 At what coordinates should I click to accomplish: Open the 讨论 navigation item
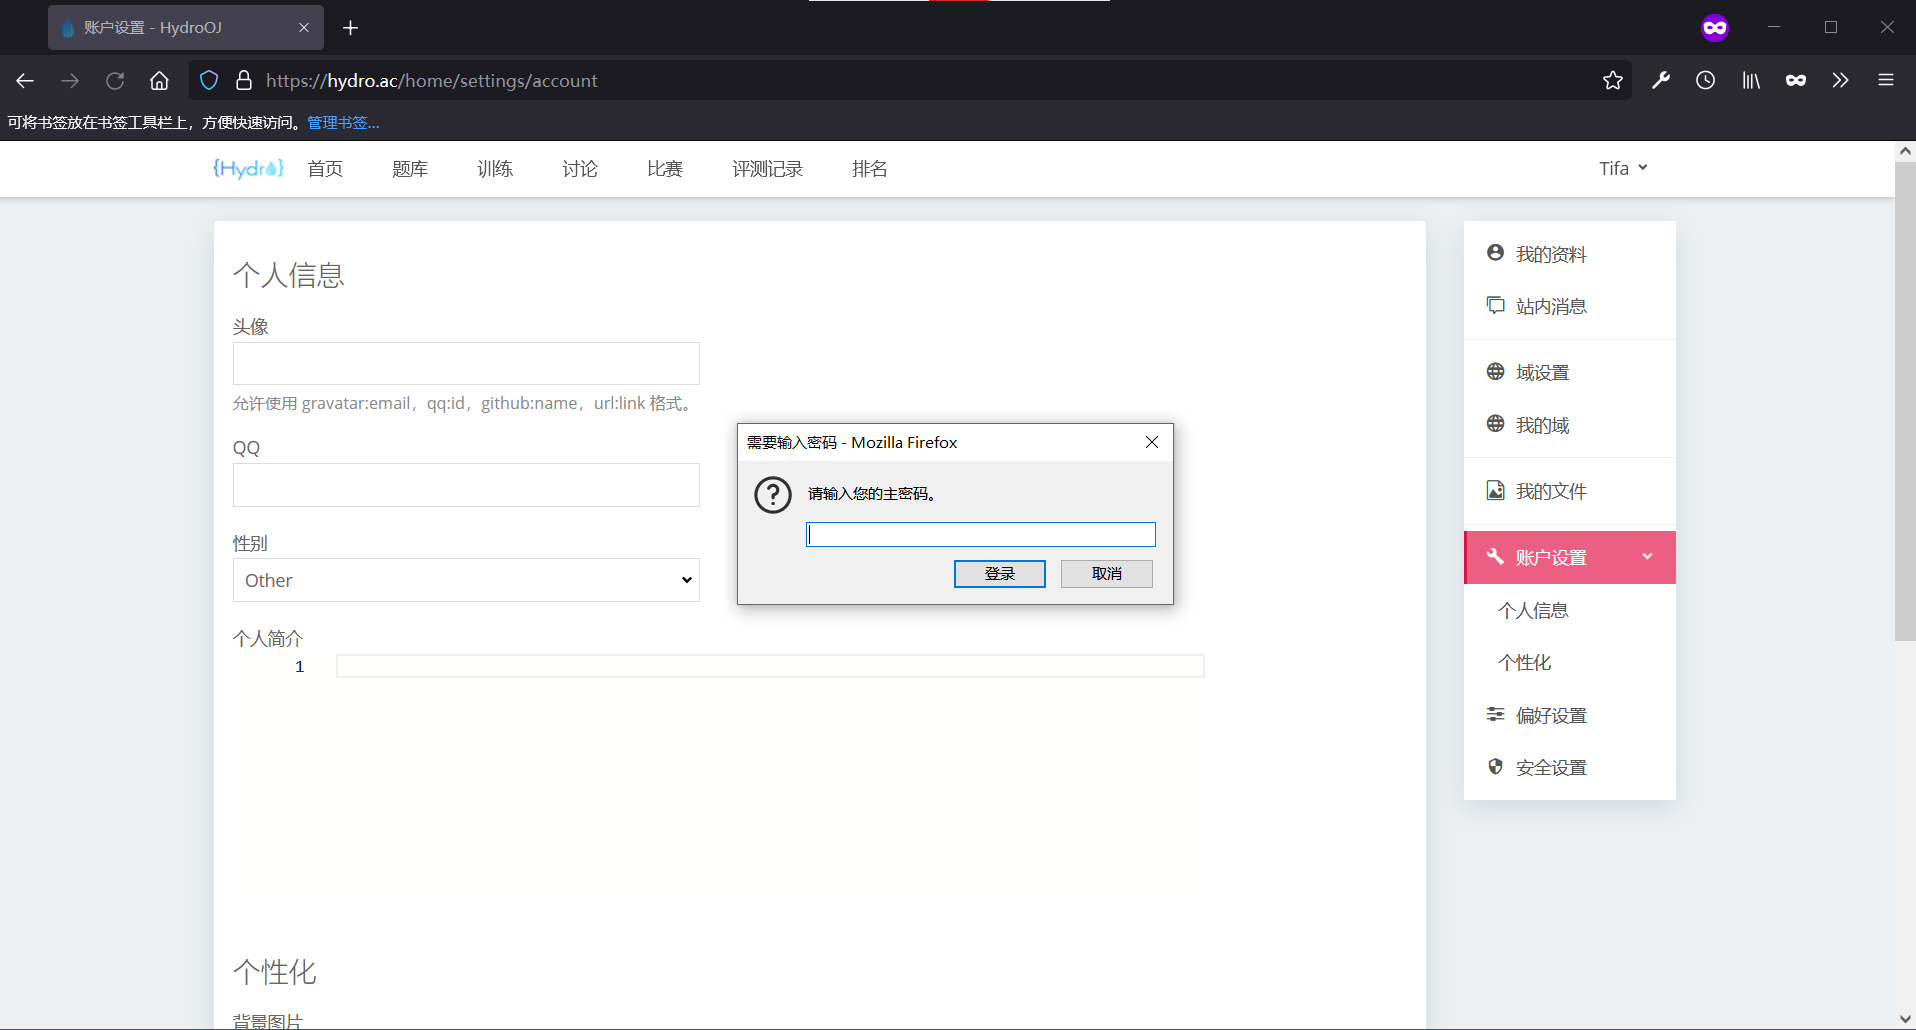(580, 169)
